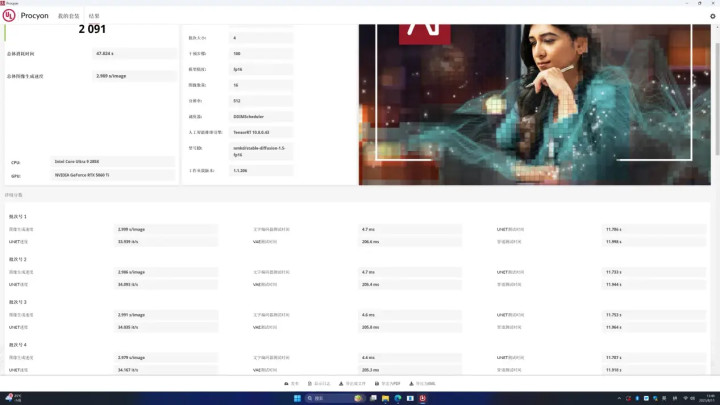
Task: Click batch 3 text encoder time 4.6 ms
Action: coord(410,315)
